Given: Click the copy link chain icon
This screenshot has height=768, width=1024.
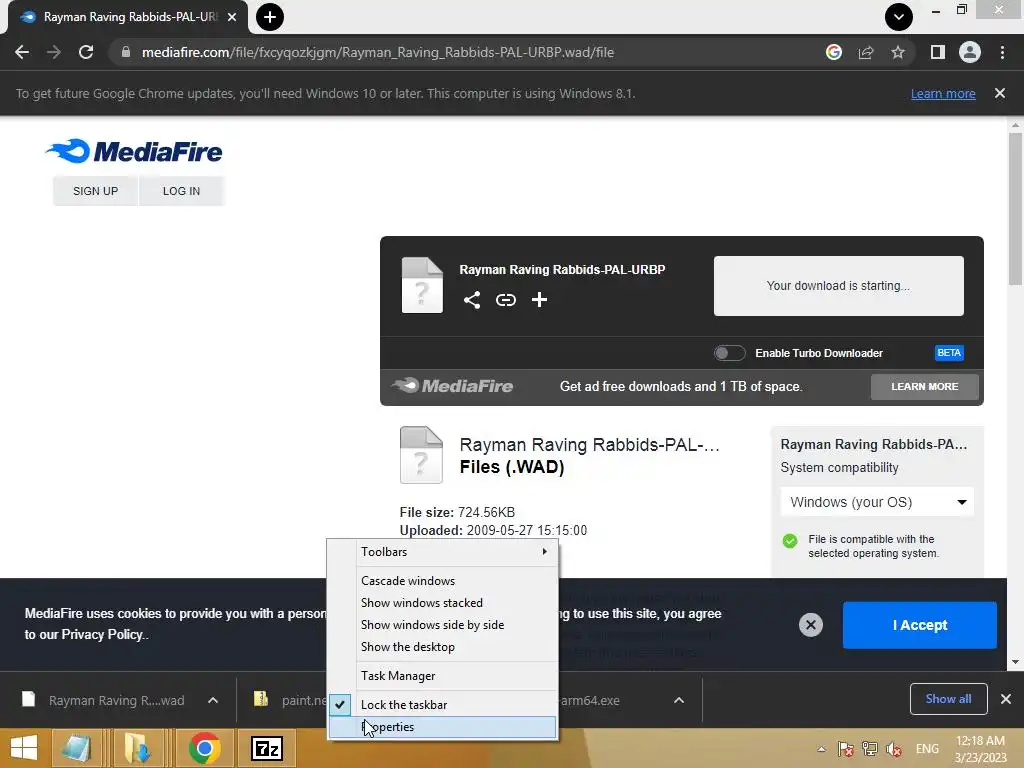Looking at the screenshot, I should pyautogui.click(x=505, y=300).
